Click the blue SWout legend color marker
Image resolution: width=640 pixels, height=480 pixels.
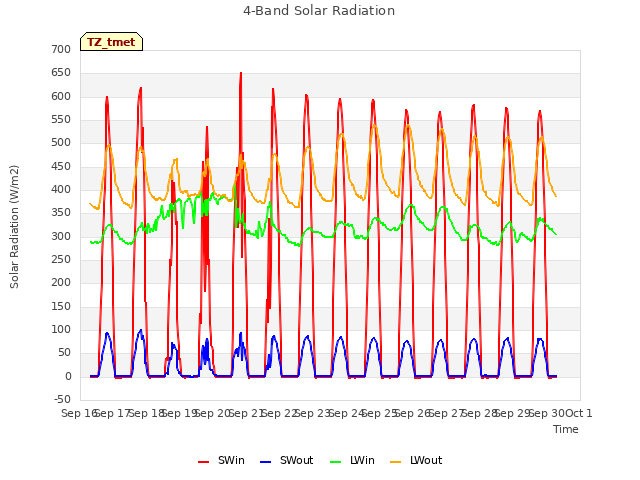pyautogui.click(x=265, y=462)
